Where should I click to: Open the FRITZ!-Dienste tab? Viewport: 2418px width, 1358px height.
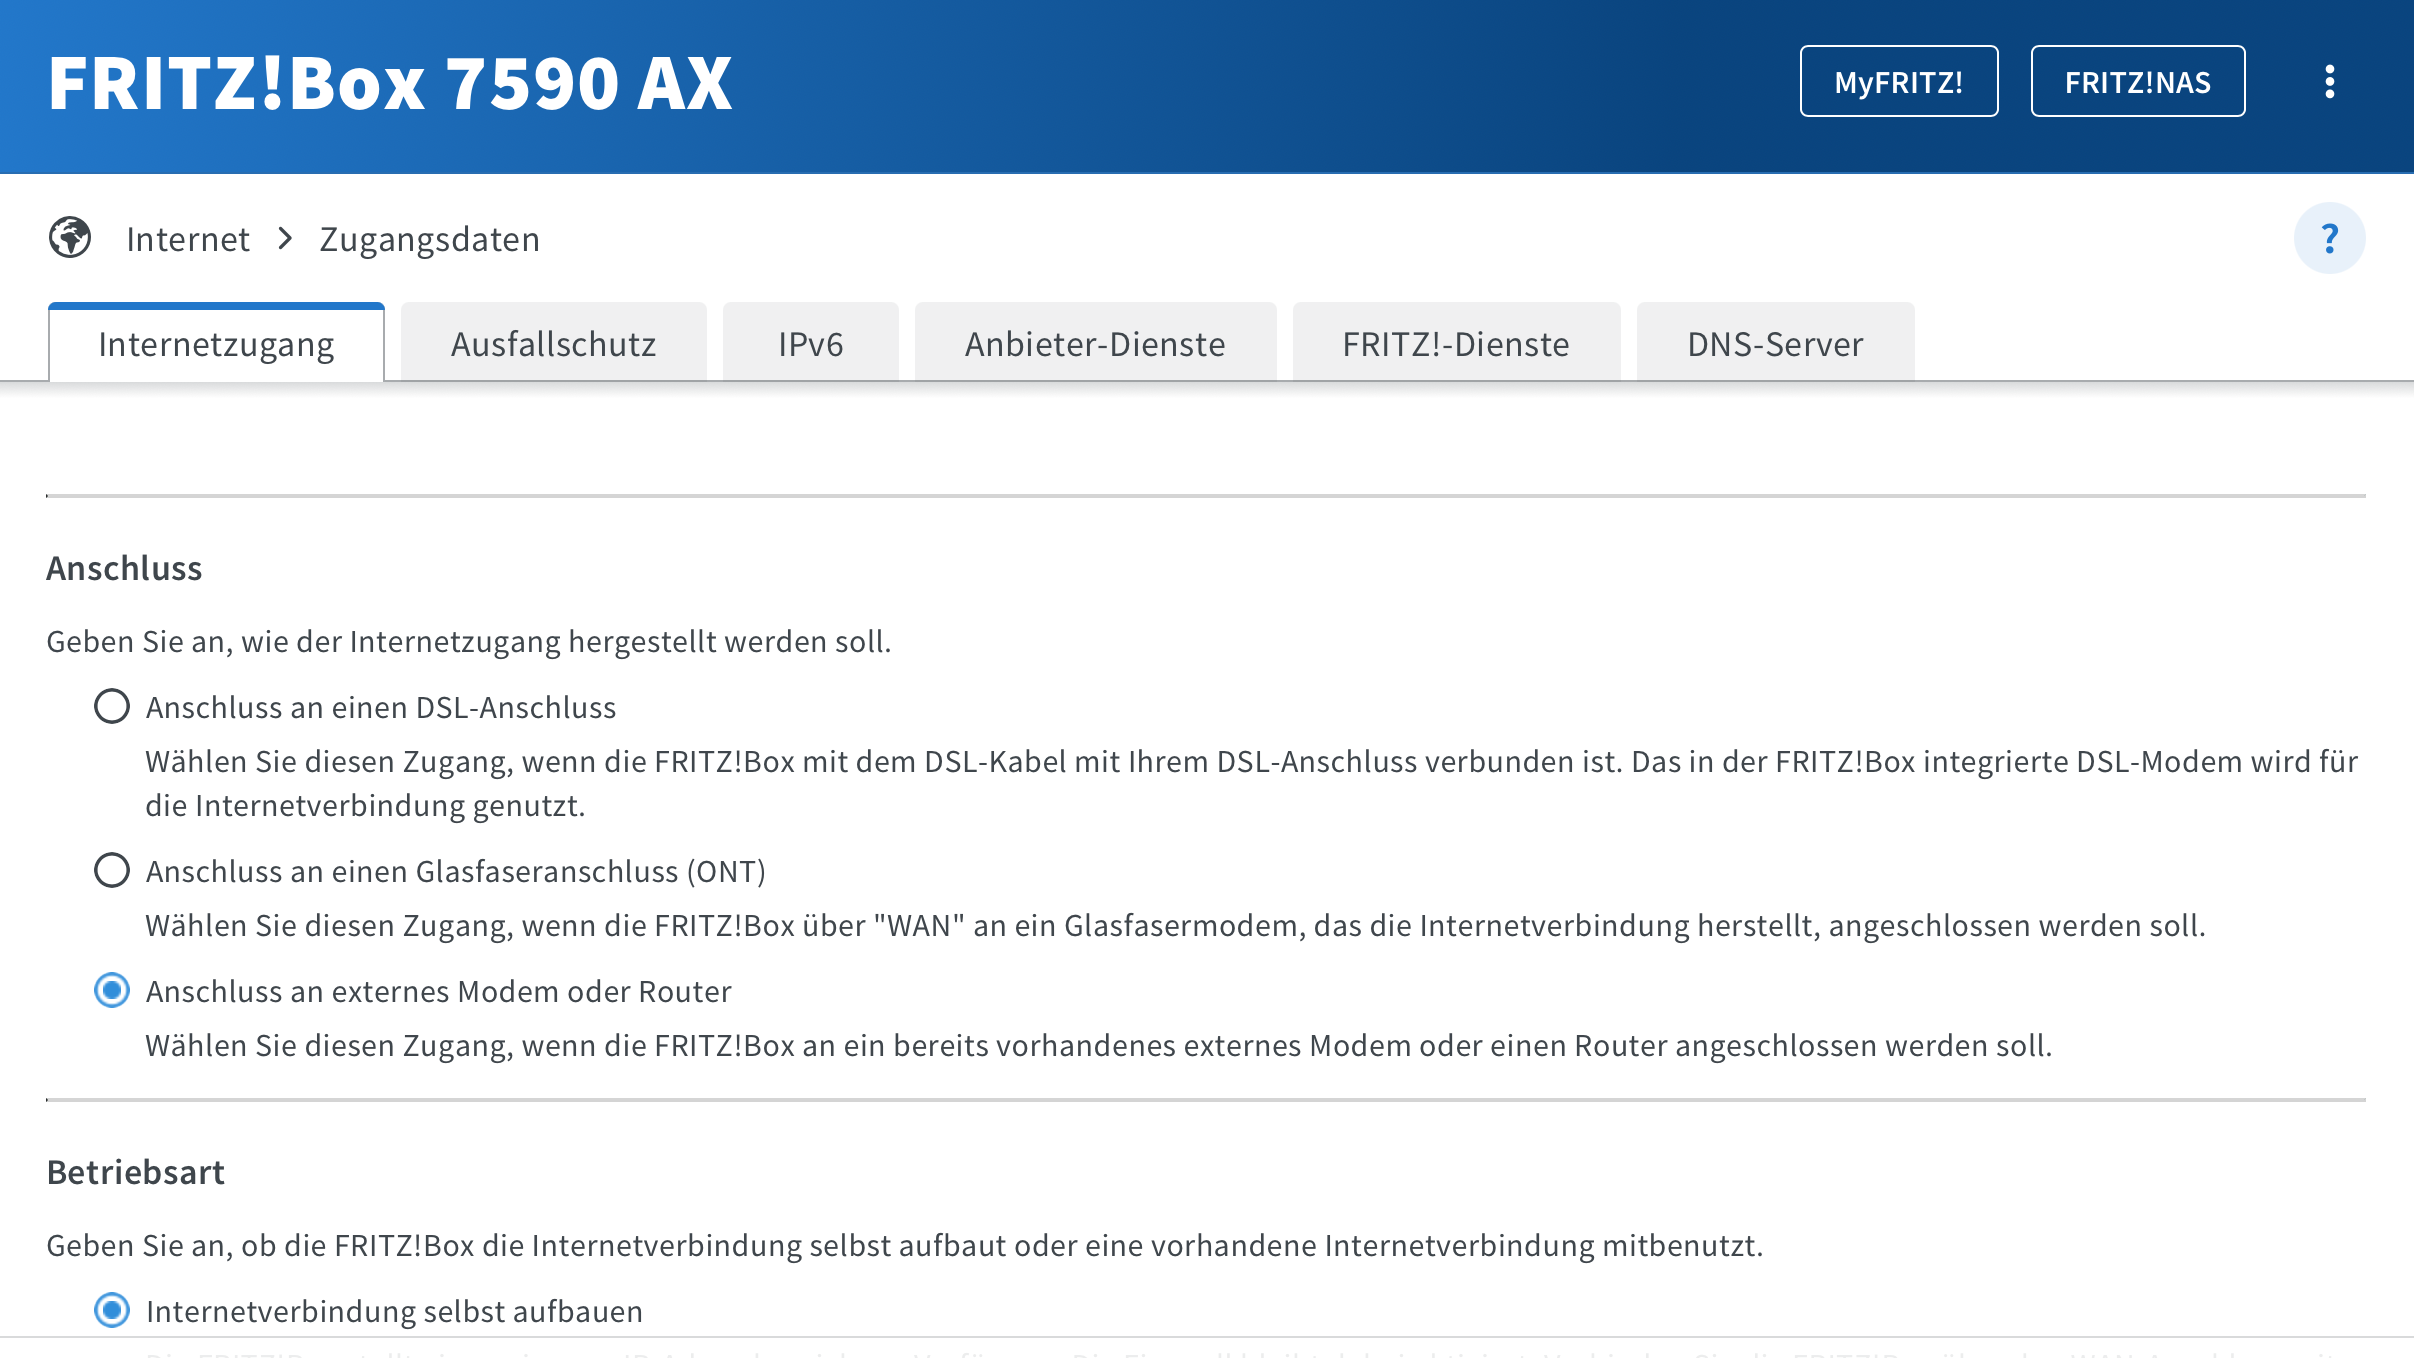(x=1456, y=344)
